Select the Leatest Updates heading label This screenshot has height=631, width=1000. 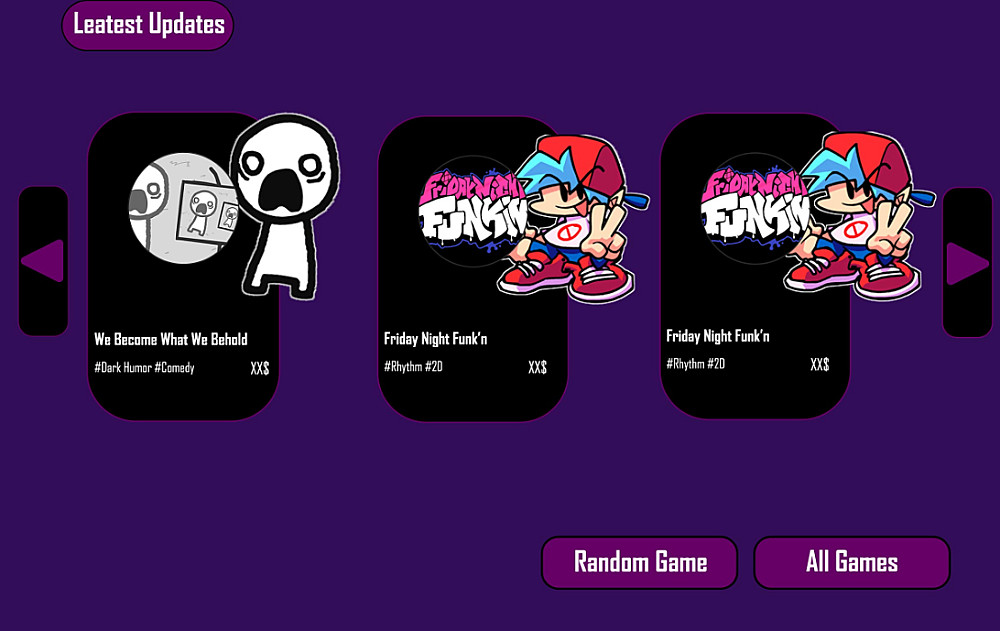(148, 25)
